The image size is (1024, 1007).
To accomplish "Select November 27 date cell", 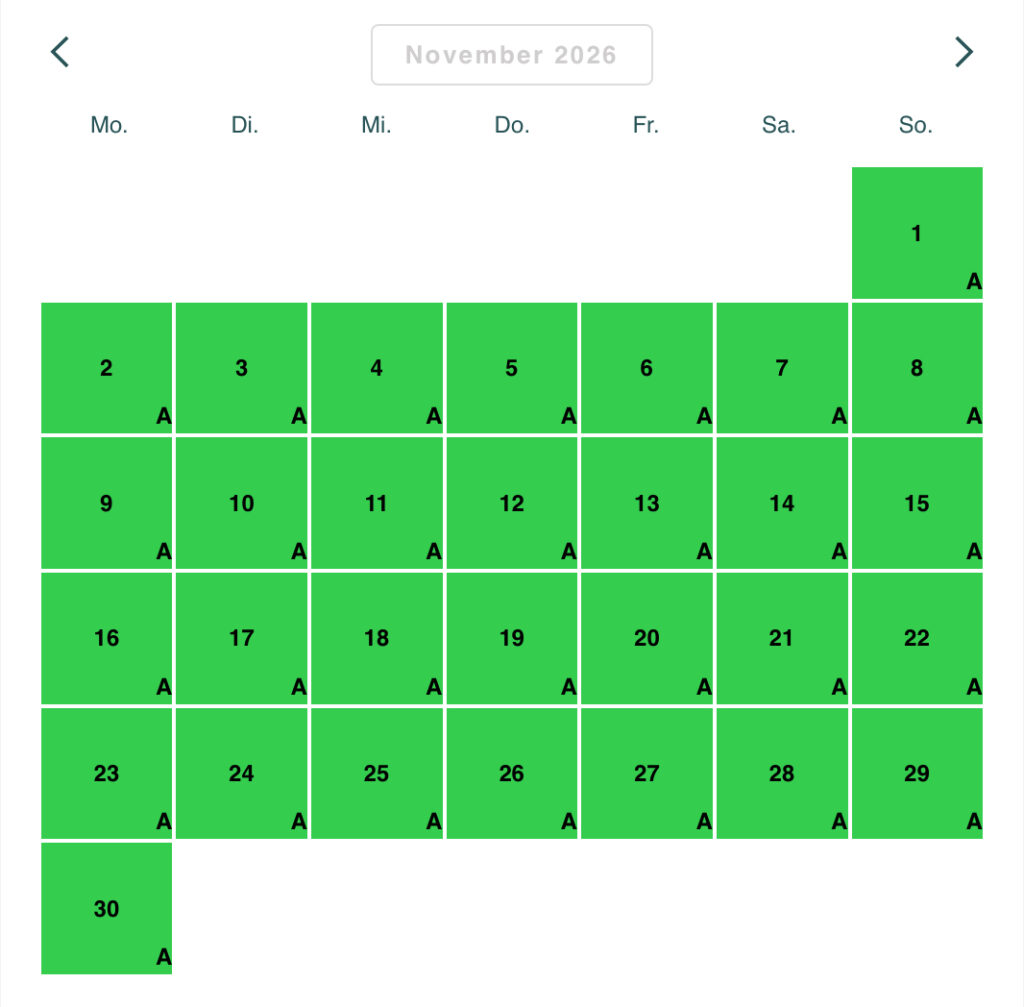I will click(646, 773).
